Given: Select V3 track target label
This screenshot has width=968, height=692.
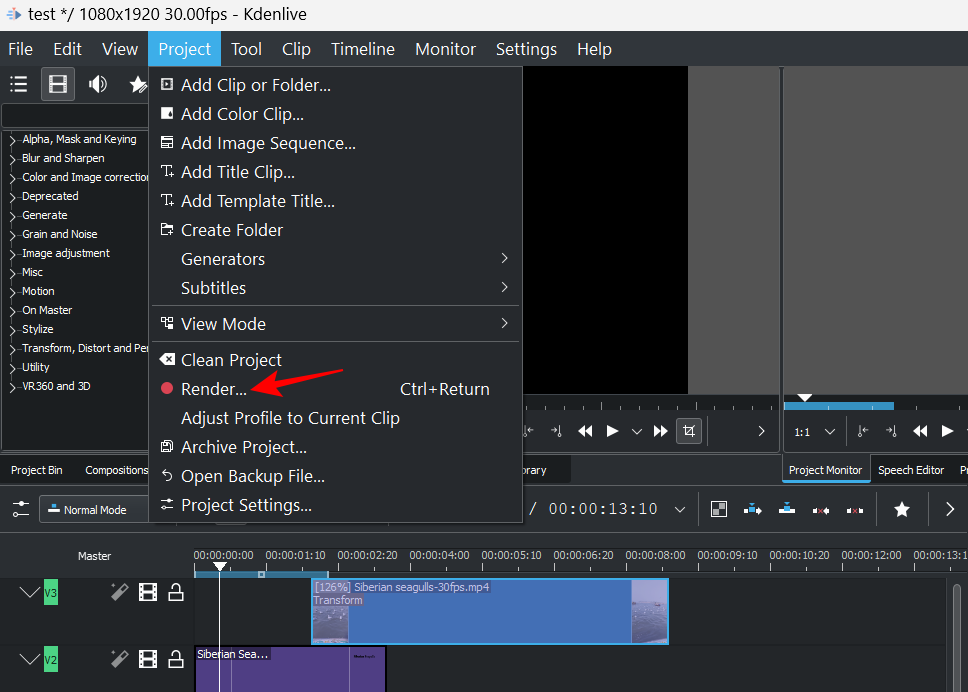Looking at the screenshot, I should (x=51, y=593).
